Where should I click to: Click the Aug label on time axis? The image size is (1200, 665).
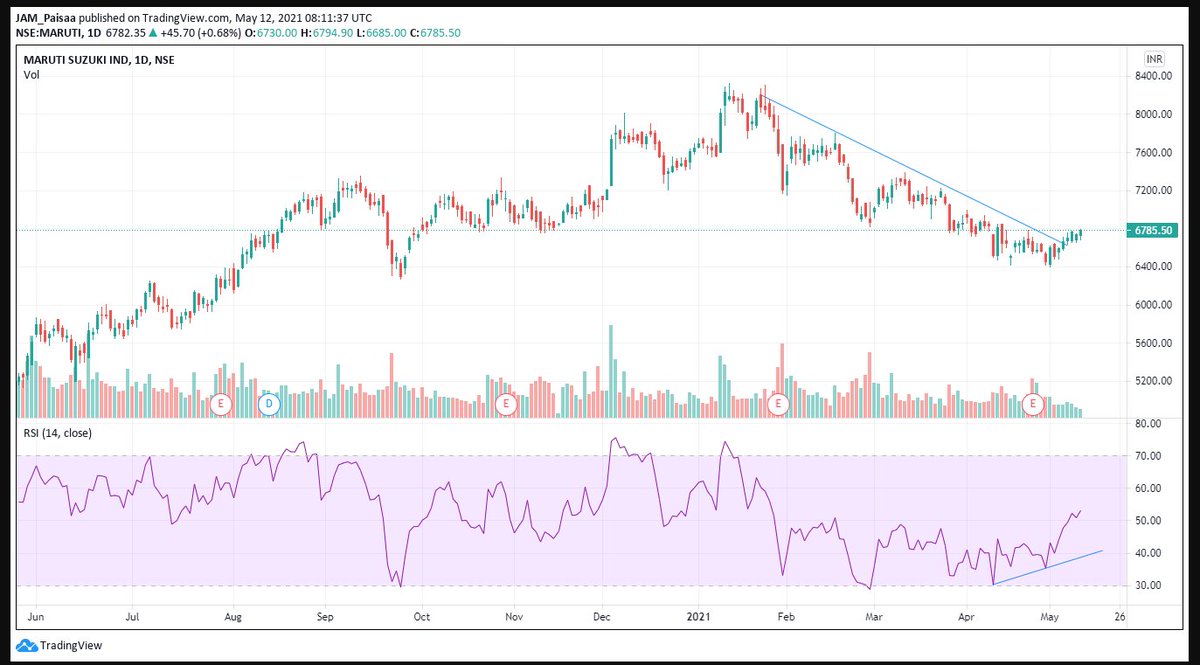click(x=233, y=619)
